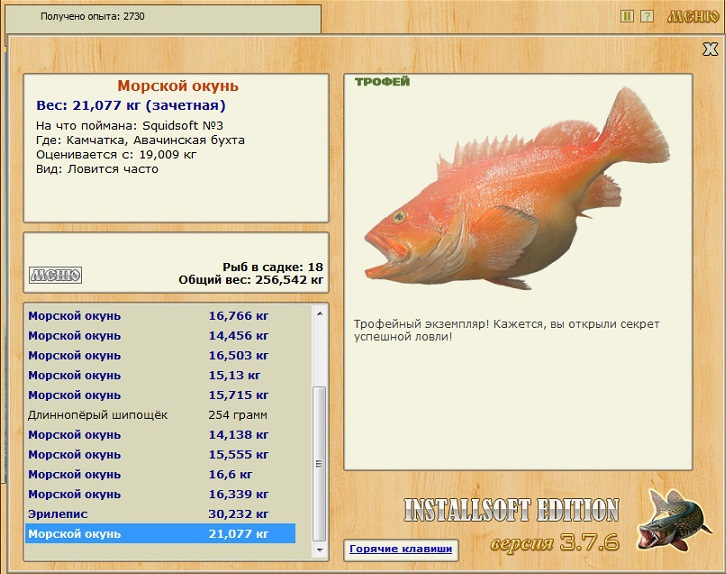This screenshot has height=574, width=726.
Task: Click the ТРОФЕЙ label
Action: click(x=382, y=82)
